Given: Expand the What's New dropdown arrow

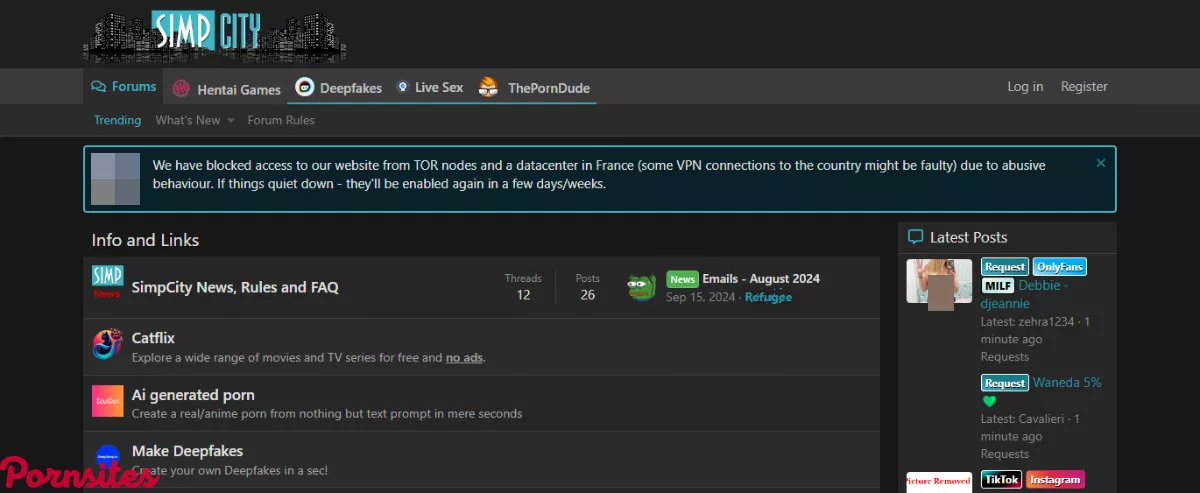Looking at the screenshot, I should coord(231,121).
